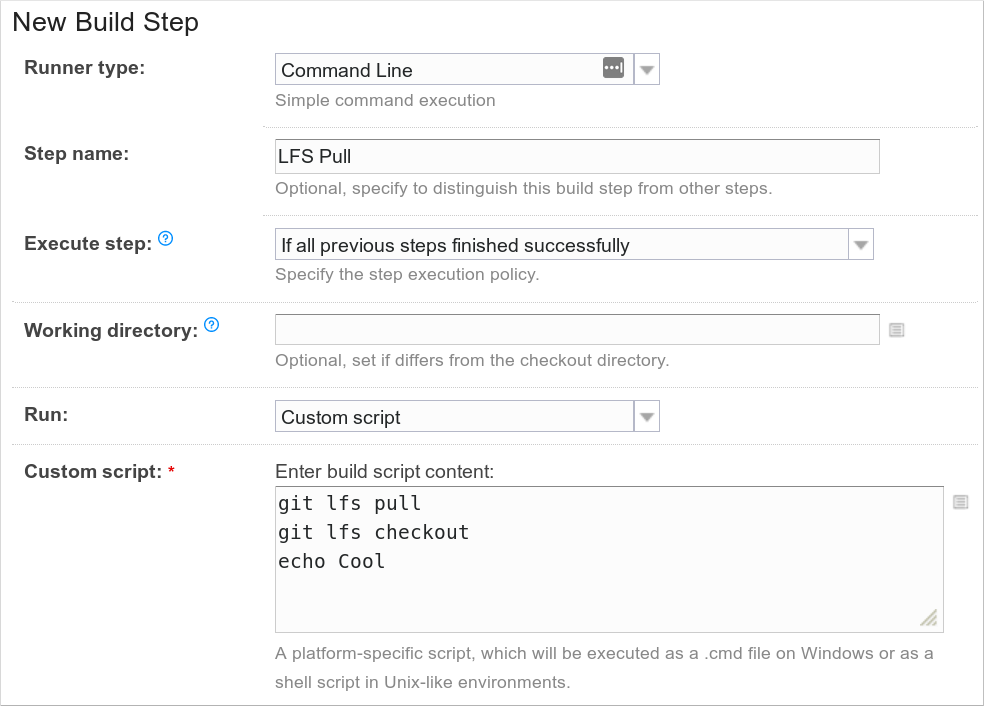The height and width of the screenshot is (706, 984).
Task: Focus the empty Working directory field
Action: (x=577, y=330)
